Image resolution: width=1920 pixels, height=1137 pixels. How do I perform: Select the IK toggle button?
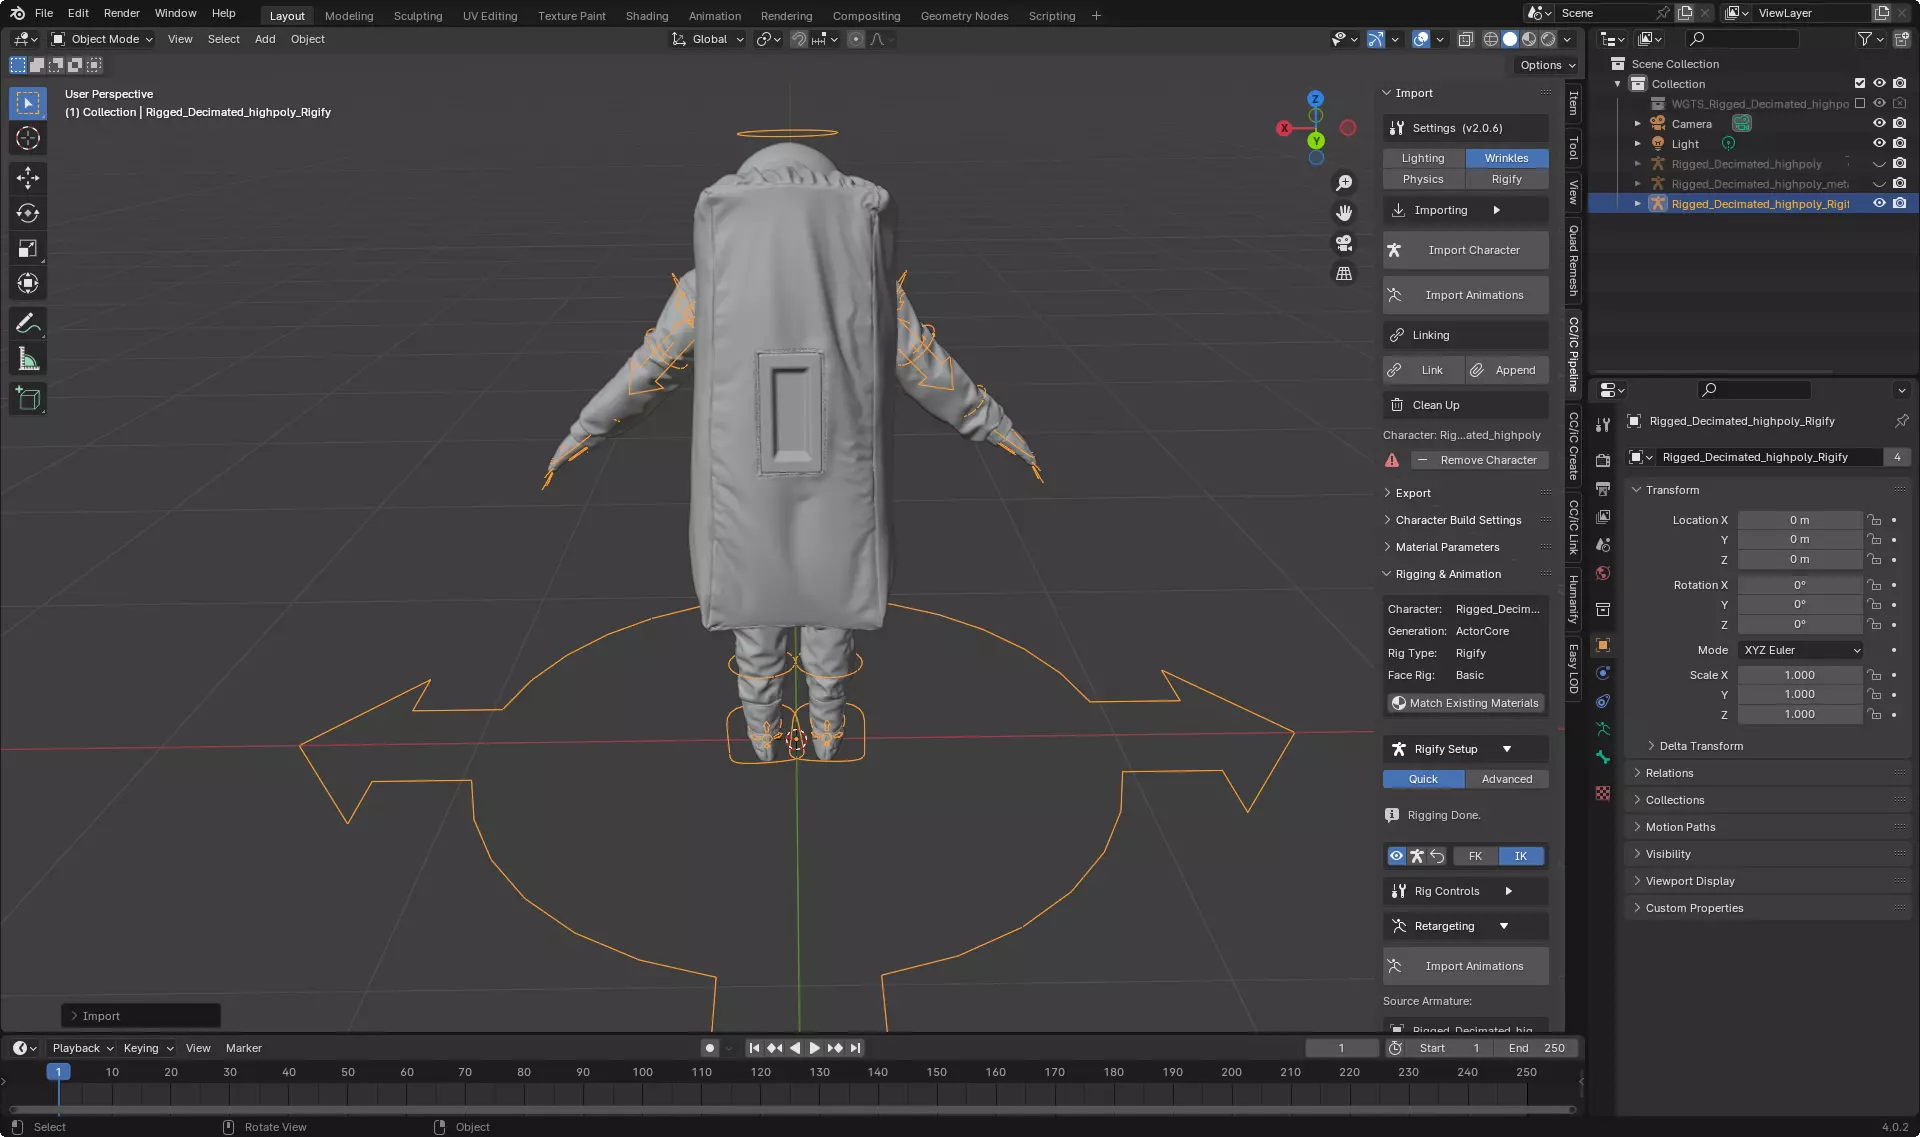[1521, 856]
